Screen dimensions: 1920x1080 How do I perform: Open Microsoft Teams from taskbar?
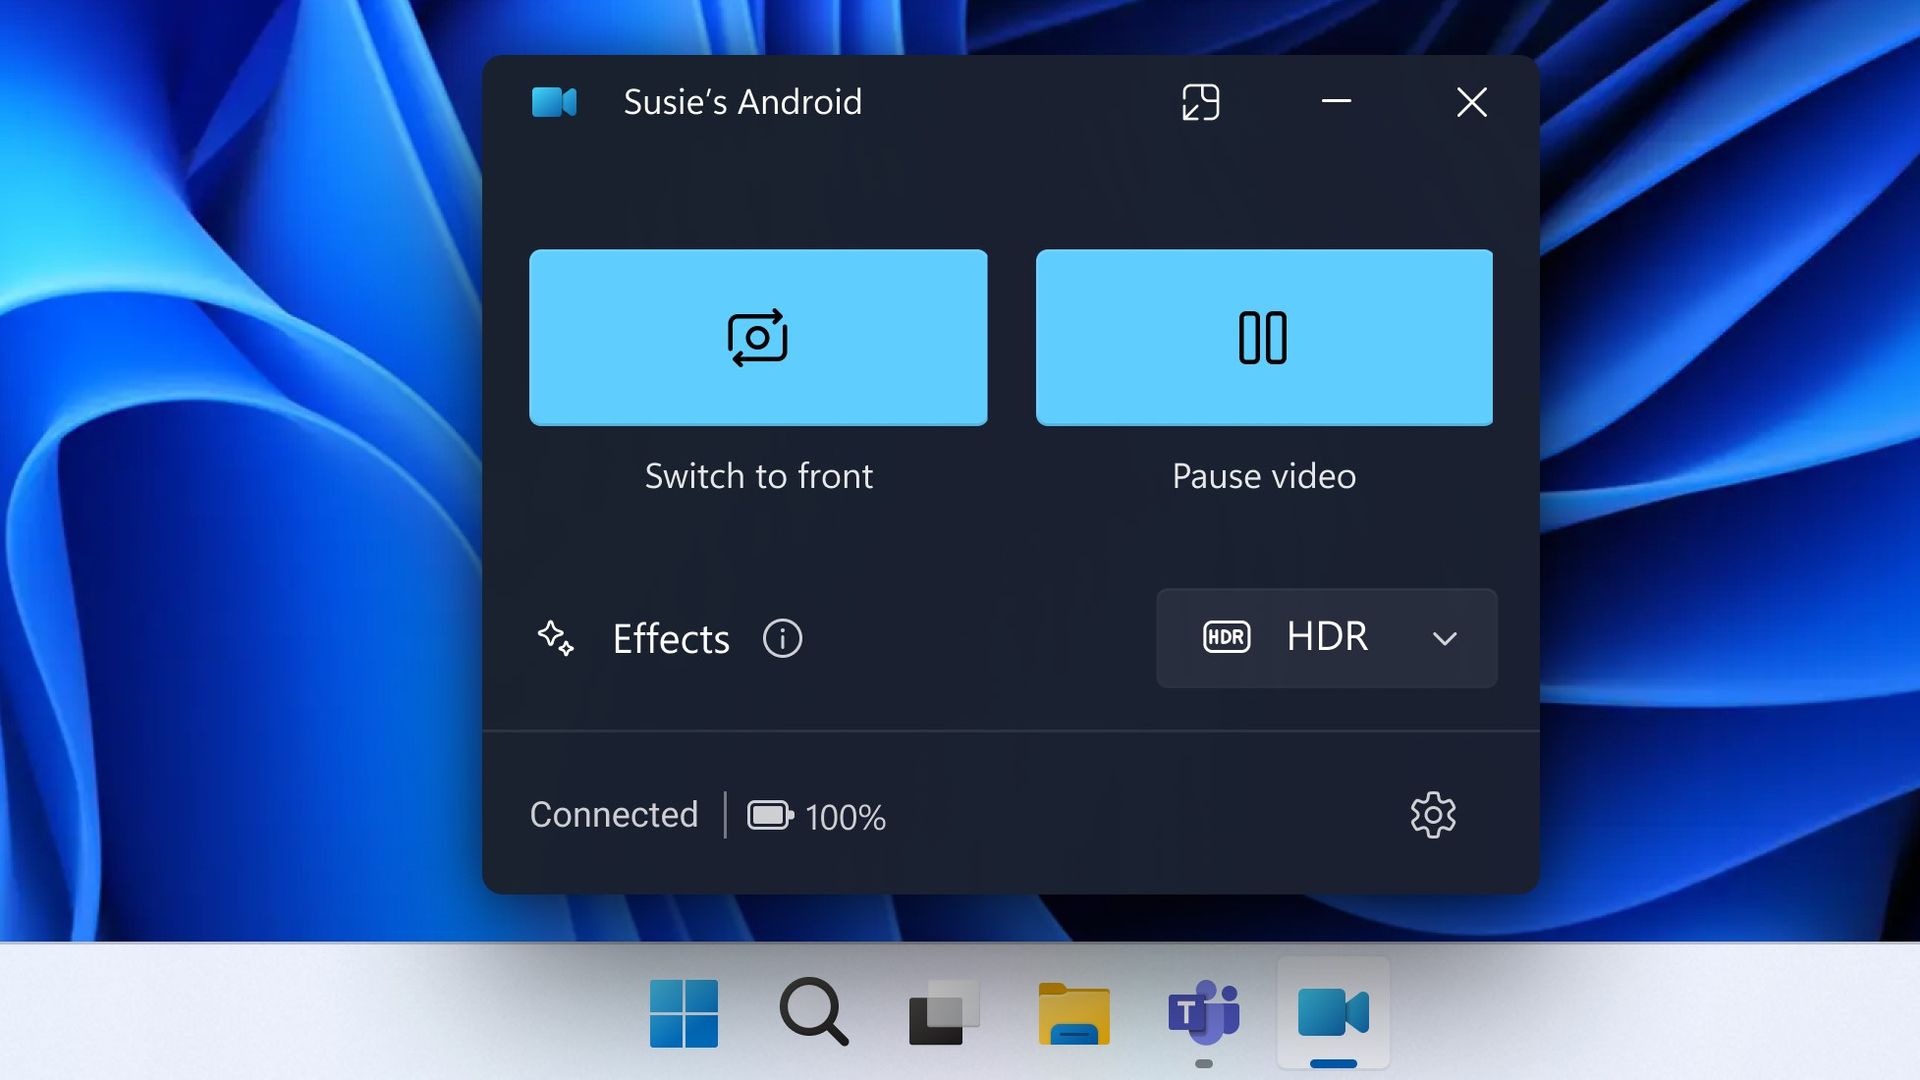(x=1203, y=1013)
